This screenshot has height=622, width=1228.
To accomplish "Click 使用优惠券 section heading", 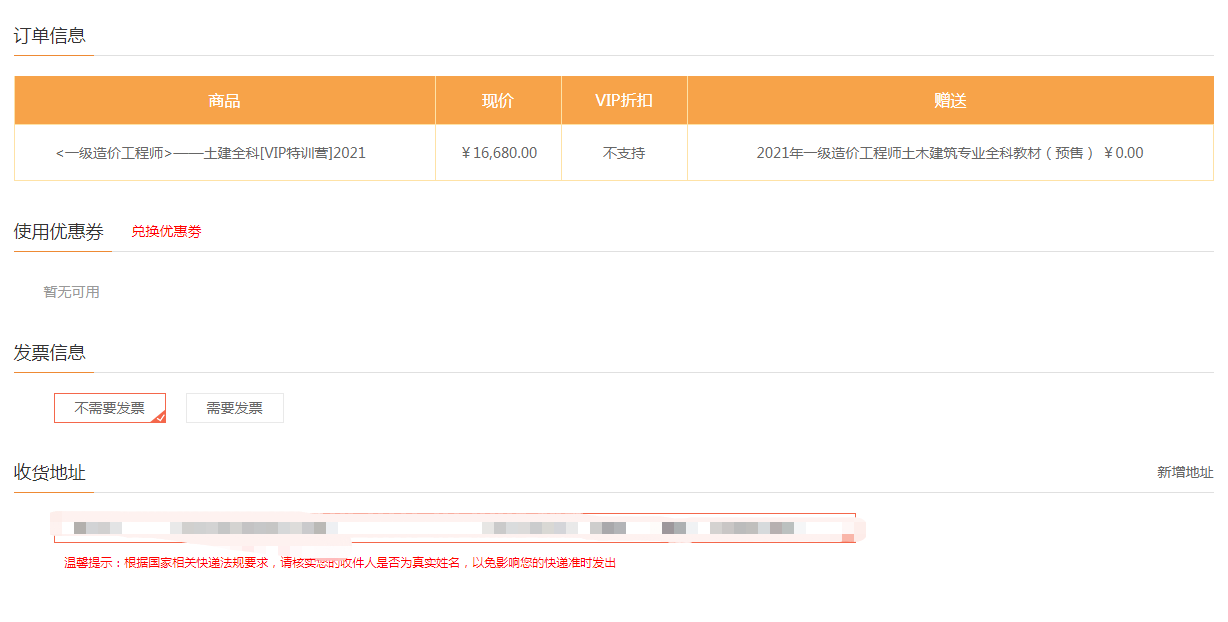I will click(58, 232).
